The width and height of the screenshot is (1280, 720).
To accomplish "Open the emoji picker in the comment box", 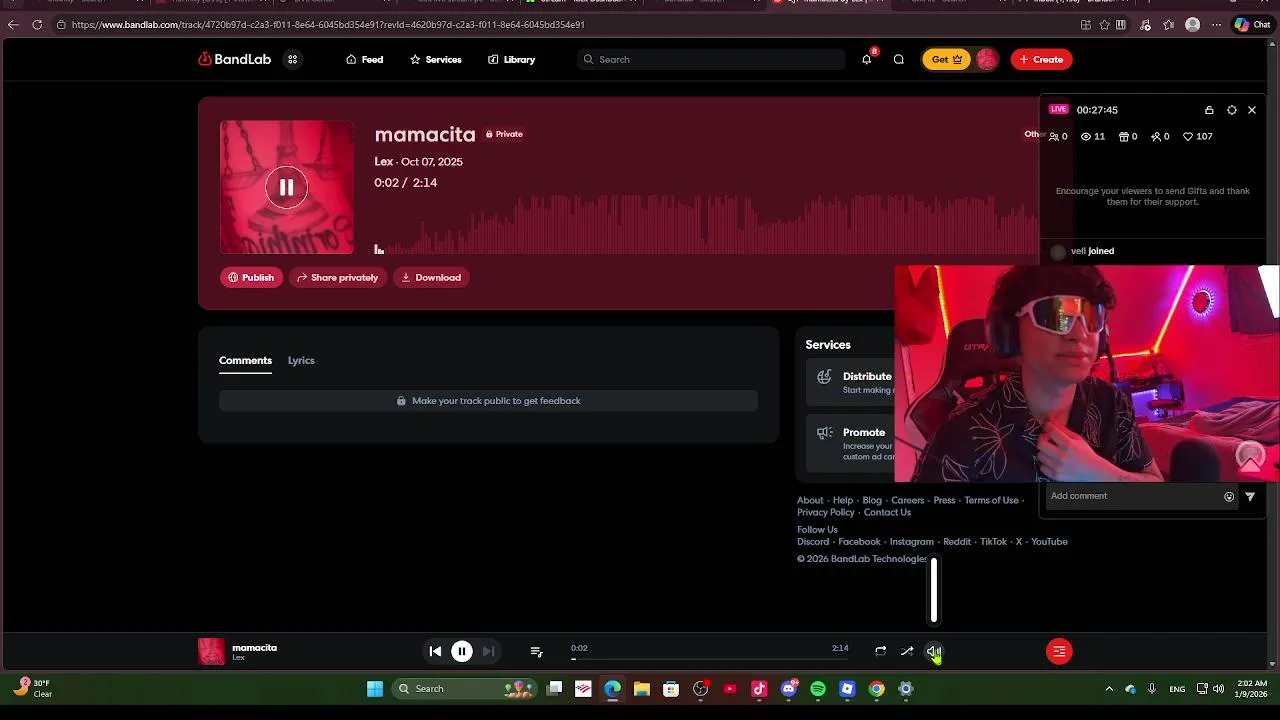I will coord(1229,496).
